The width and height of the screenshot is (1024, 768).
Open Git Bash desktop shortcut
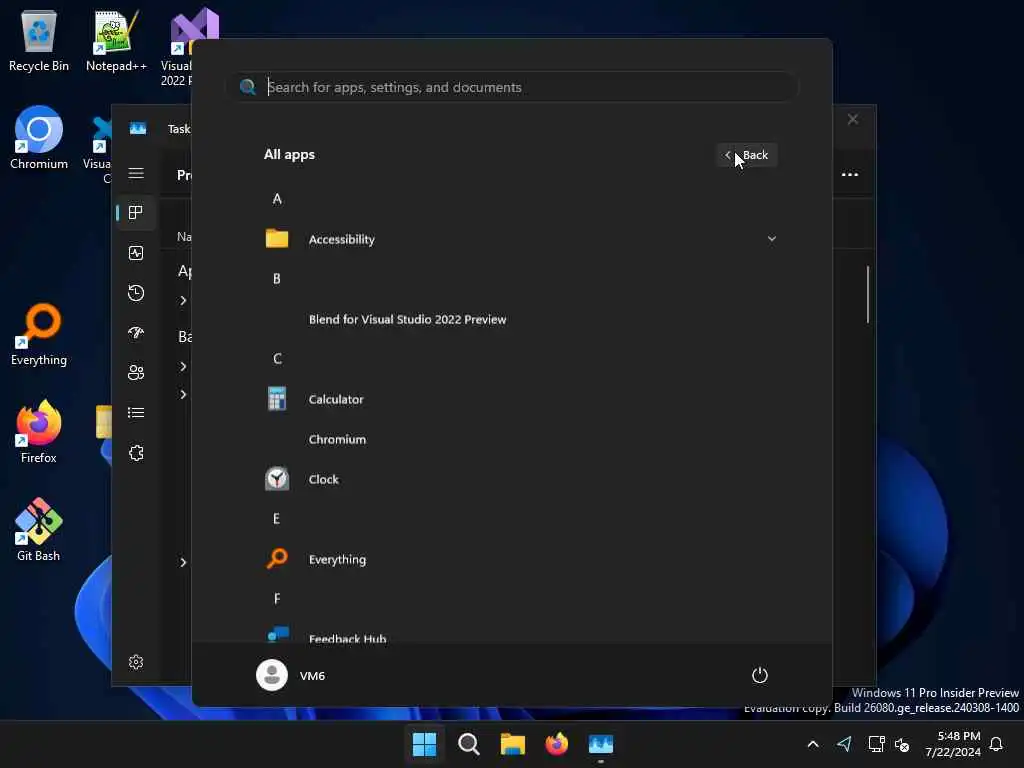[39, 530]
